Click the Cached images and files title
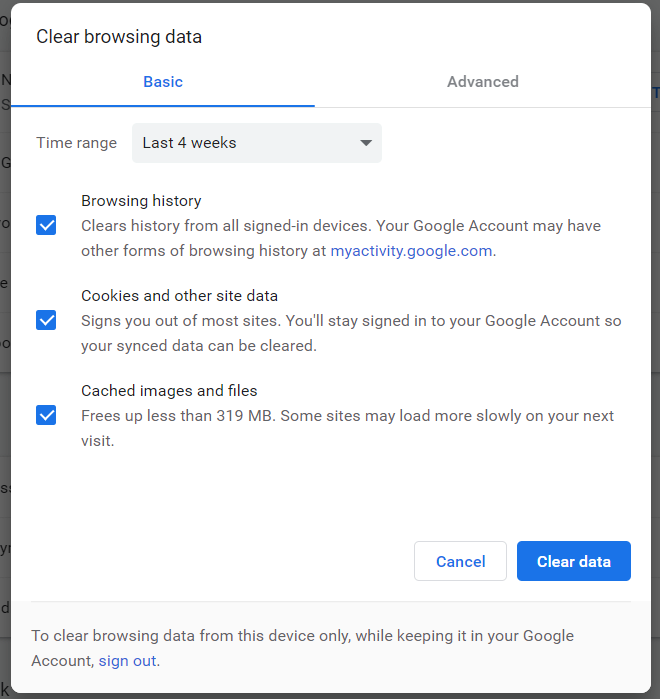 coord(169,391)
